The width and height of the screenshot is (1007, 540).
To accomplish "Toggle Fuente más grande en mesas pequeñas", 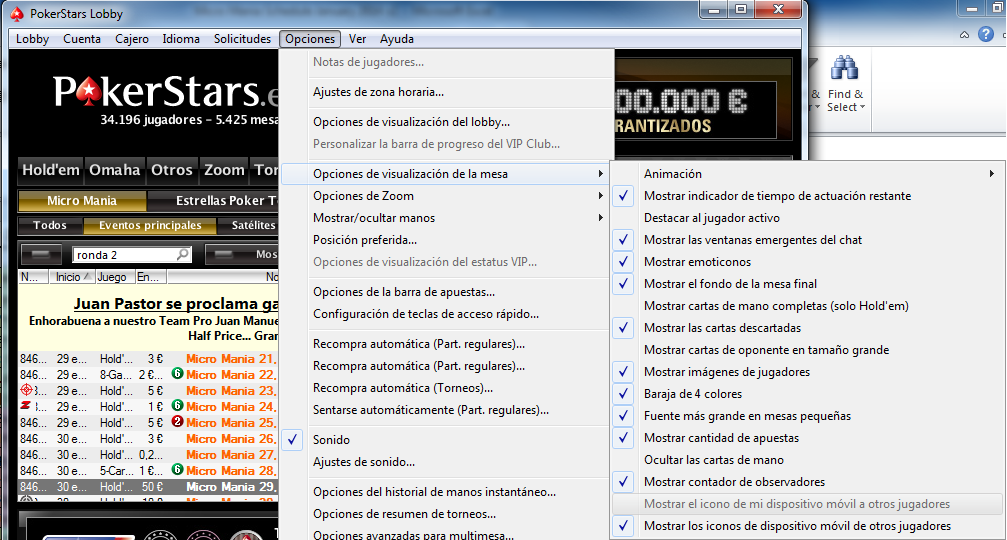I will 807,415.
